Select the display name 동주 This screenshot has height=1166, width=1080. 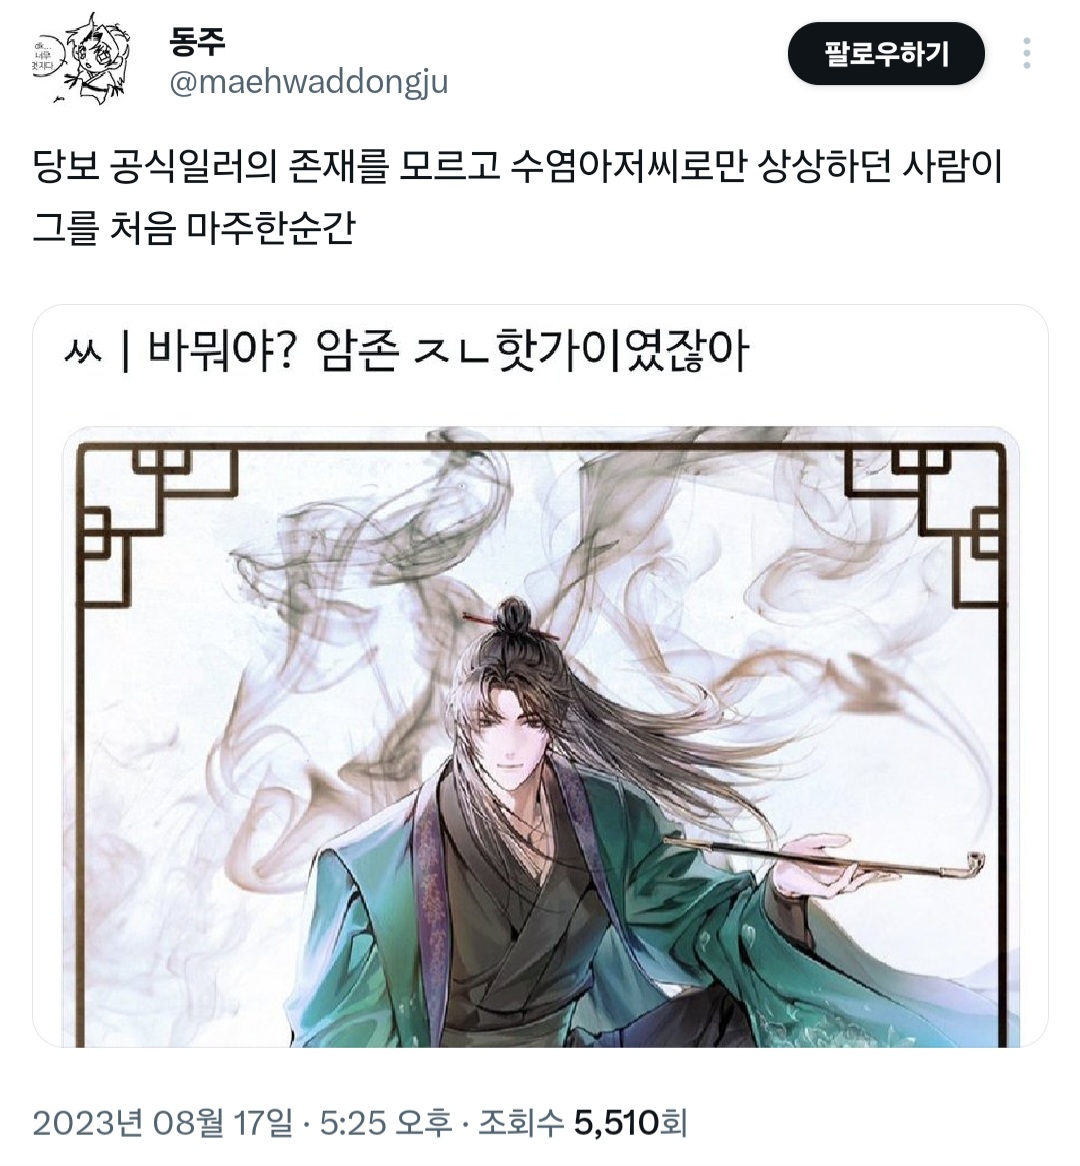[197, 42]
